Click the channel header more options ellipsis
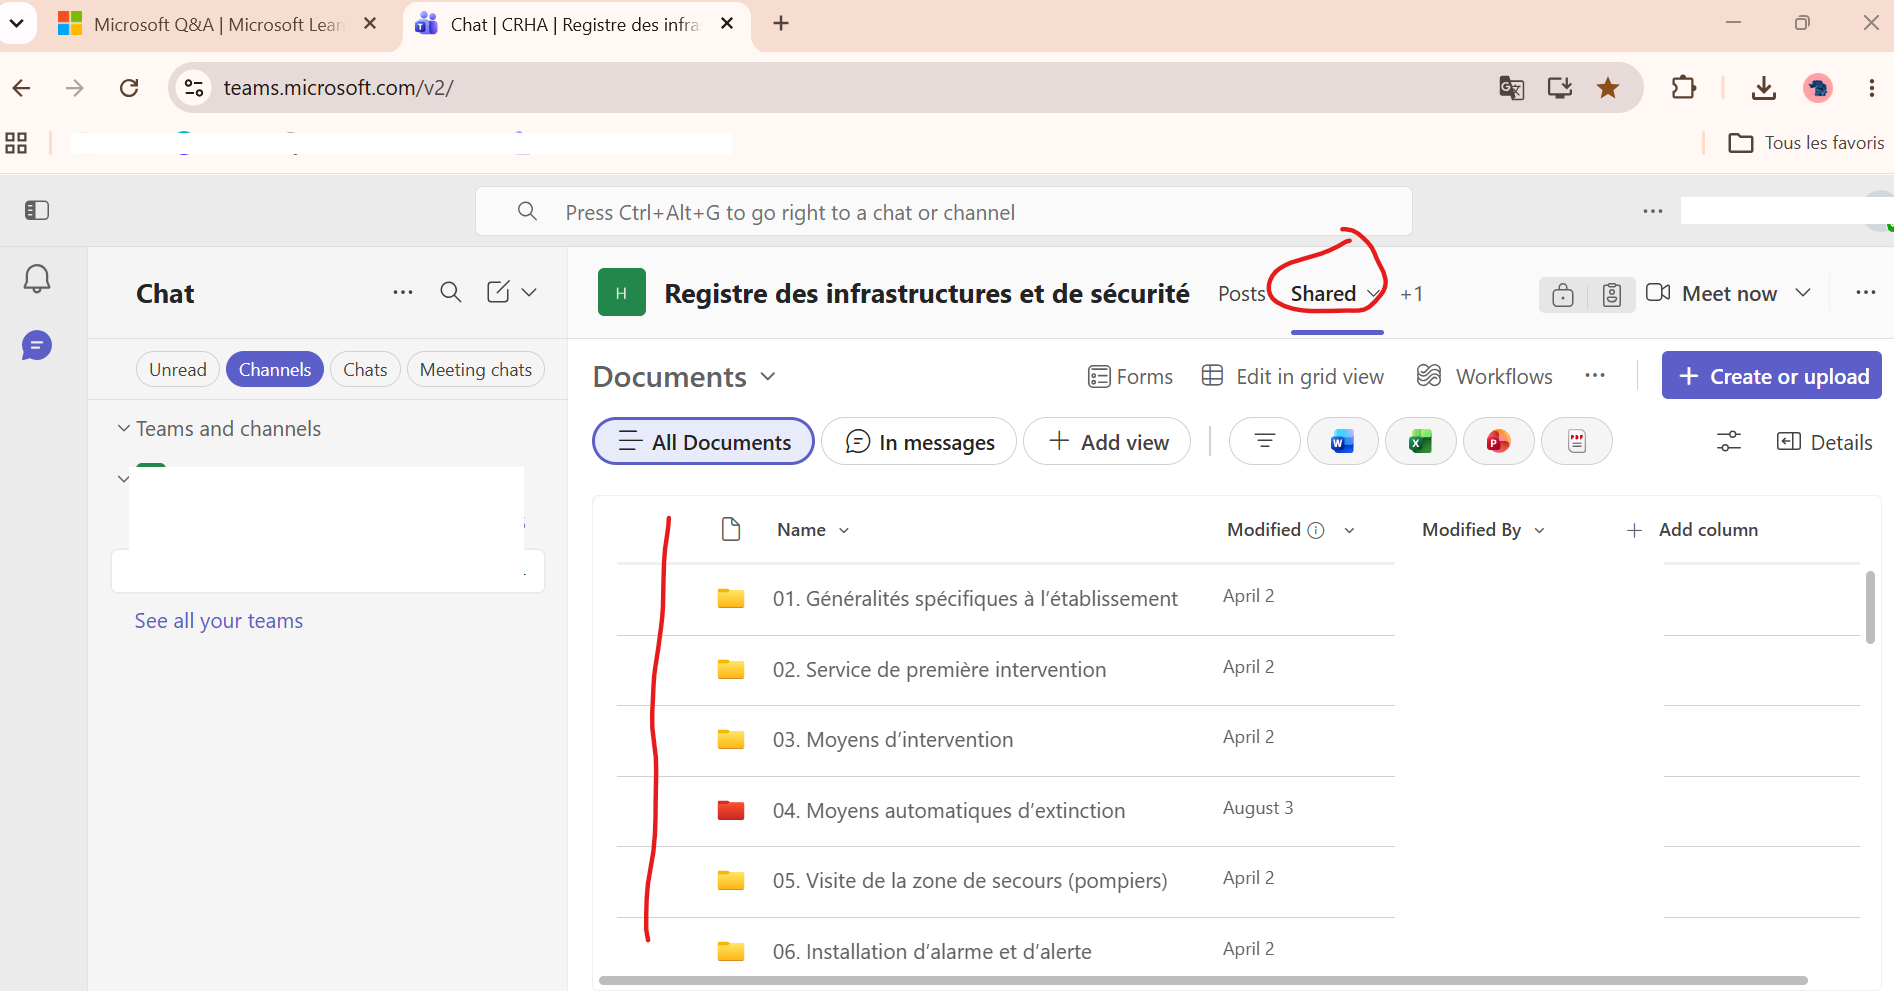This screenshot has height=991, width=1894. pyautogui.click(x=1866, y=292)
